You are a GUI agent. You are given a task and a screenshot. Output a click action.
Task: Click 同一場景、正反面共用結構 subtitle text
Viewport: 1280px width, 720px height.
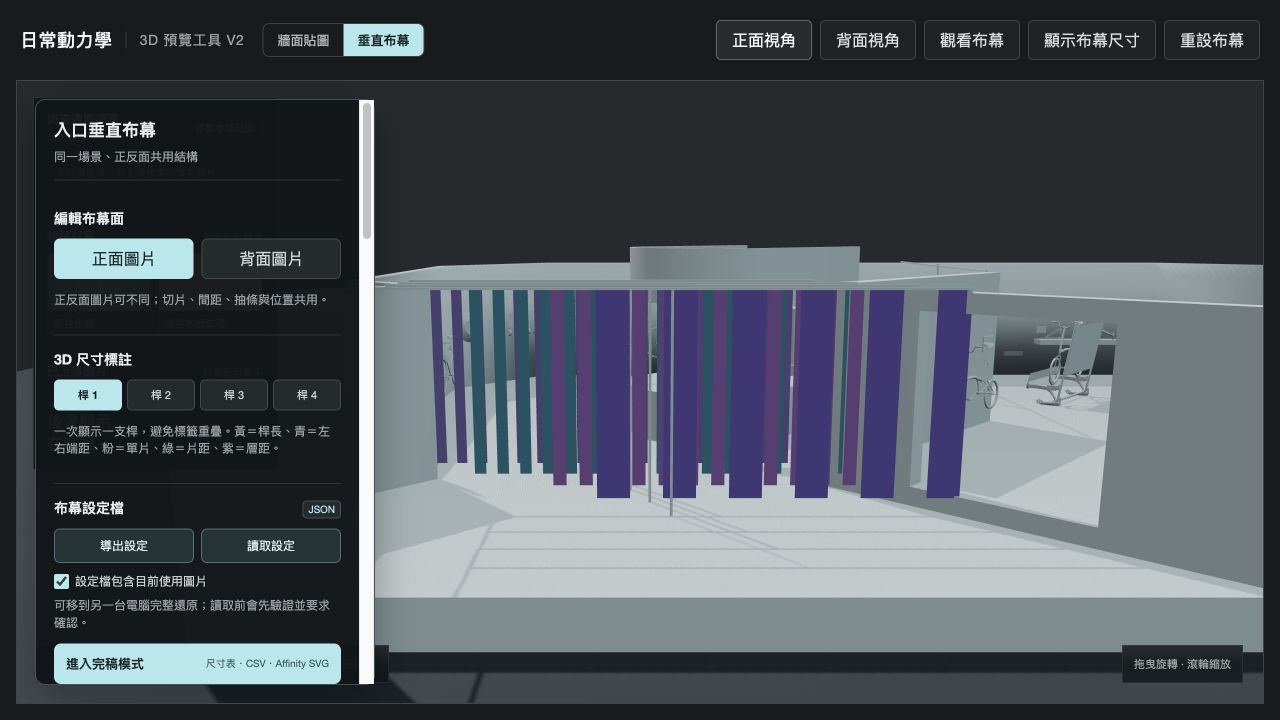[126, 157]
